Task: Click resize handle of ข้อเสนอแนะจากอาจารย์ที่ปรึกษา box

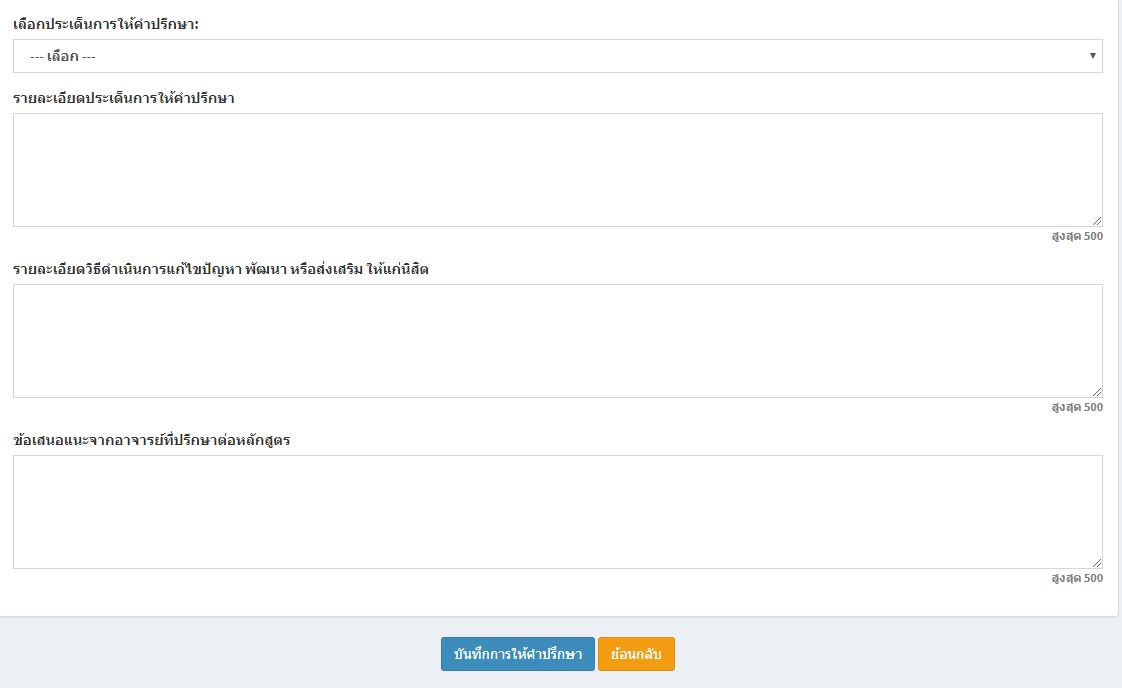Action: (x=1097, y=563)
